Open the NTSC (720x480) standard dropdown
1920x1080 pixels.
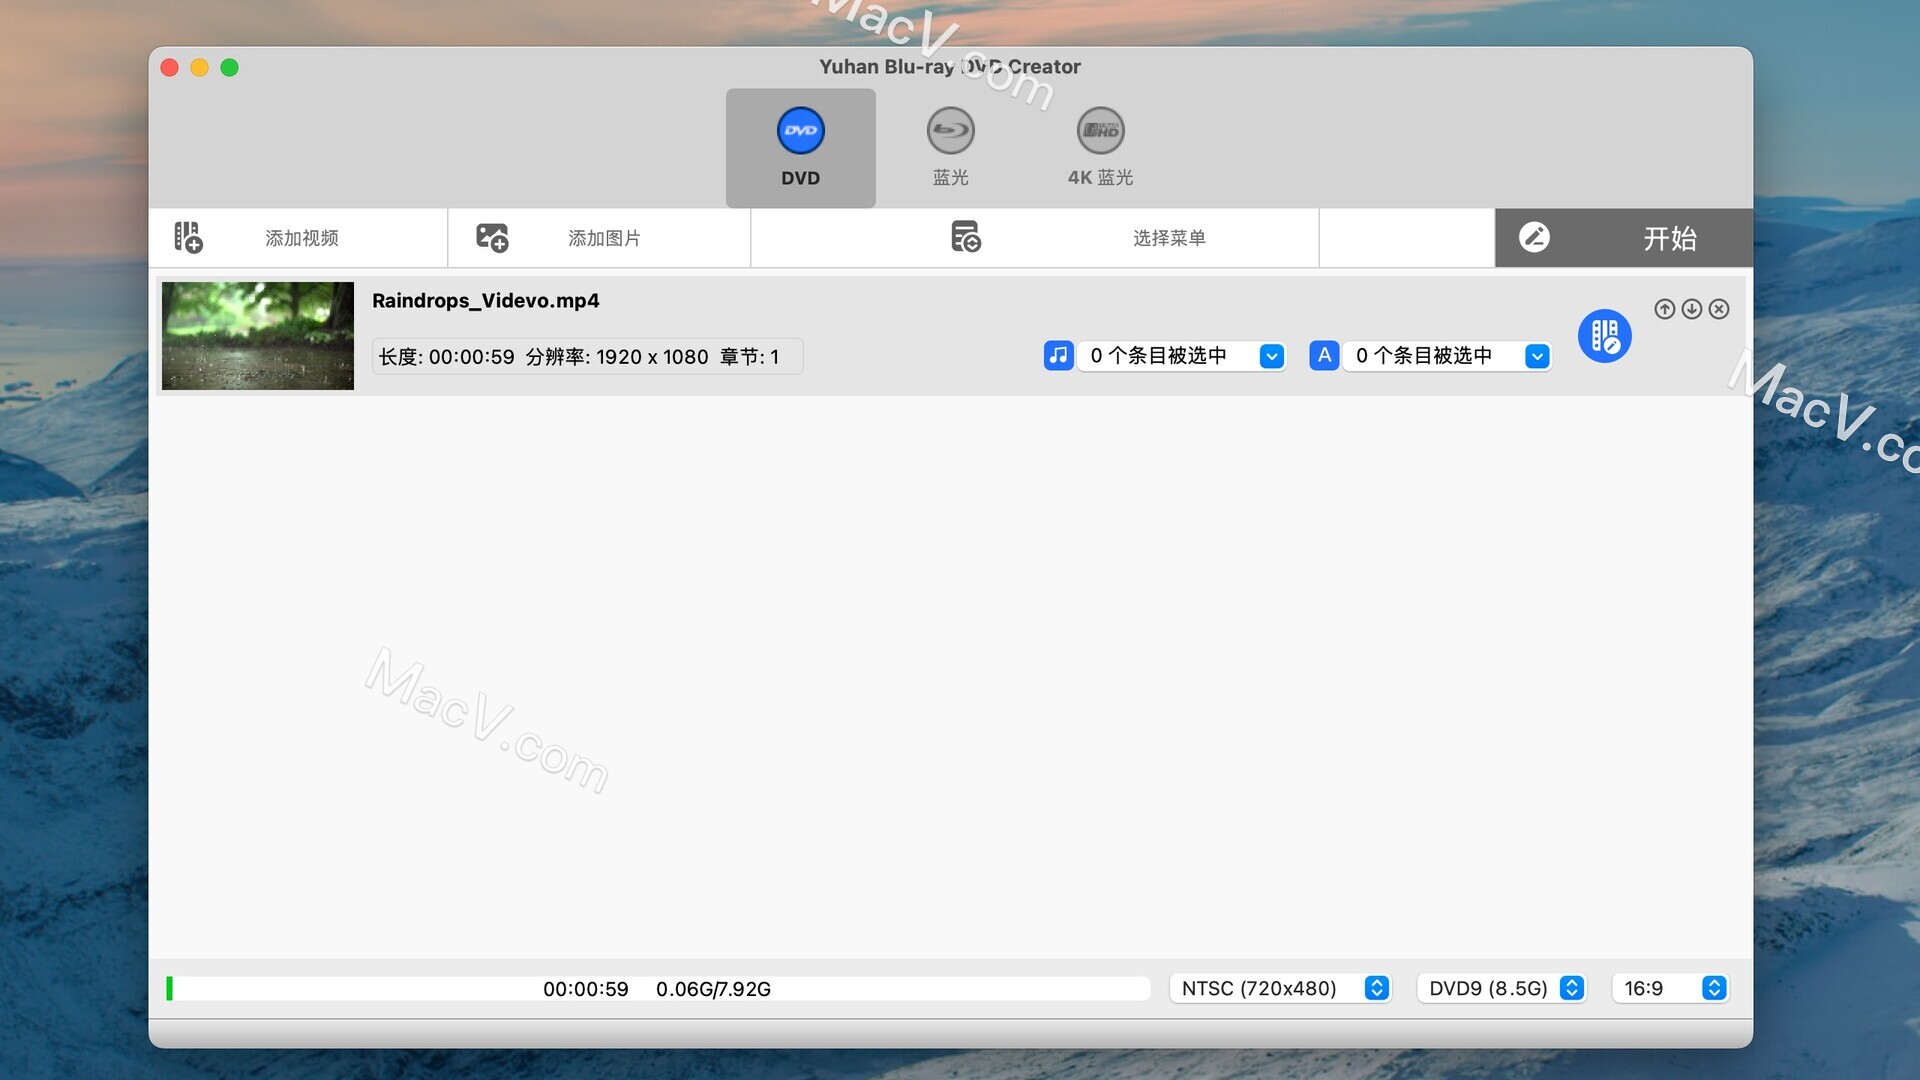click(x=1280, y=988)
